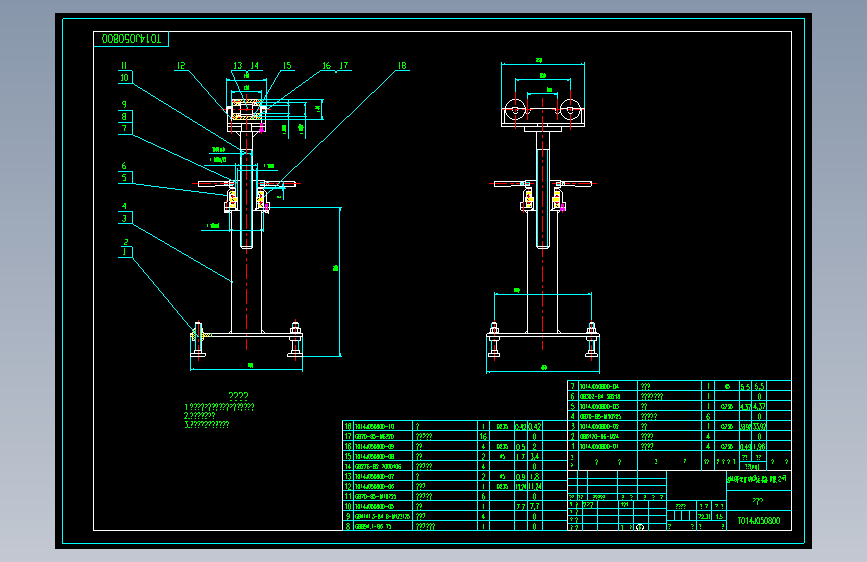Select the mirrored drawing number box at top-left
Image resolution: width=867 pixels, height=562 pixels.
131,39
